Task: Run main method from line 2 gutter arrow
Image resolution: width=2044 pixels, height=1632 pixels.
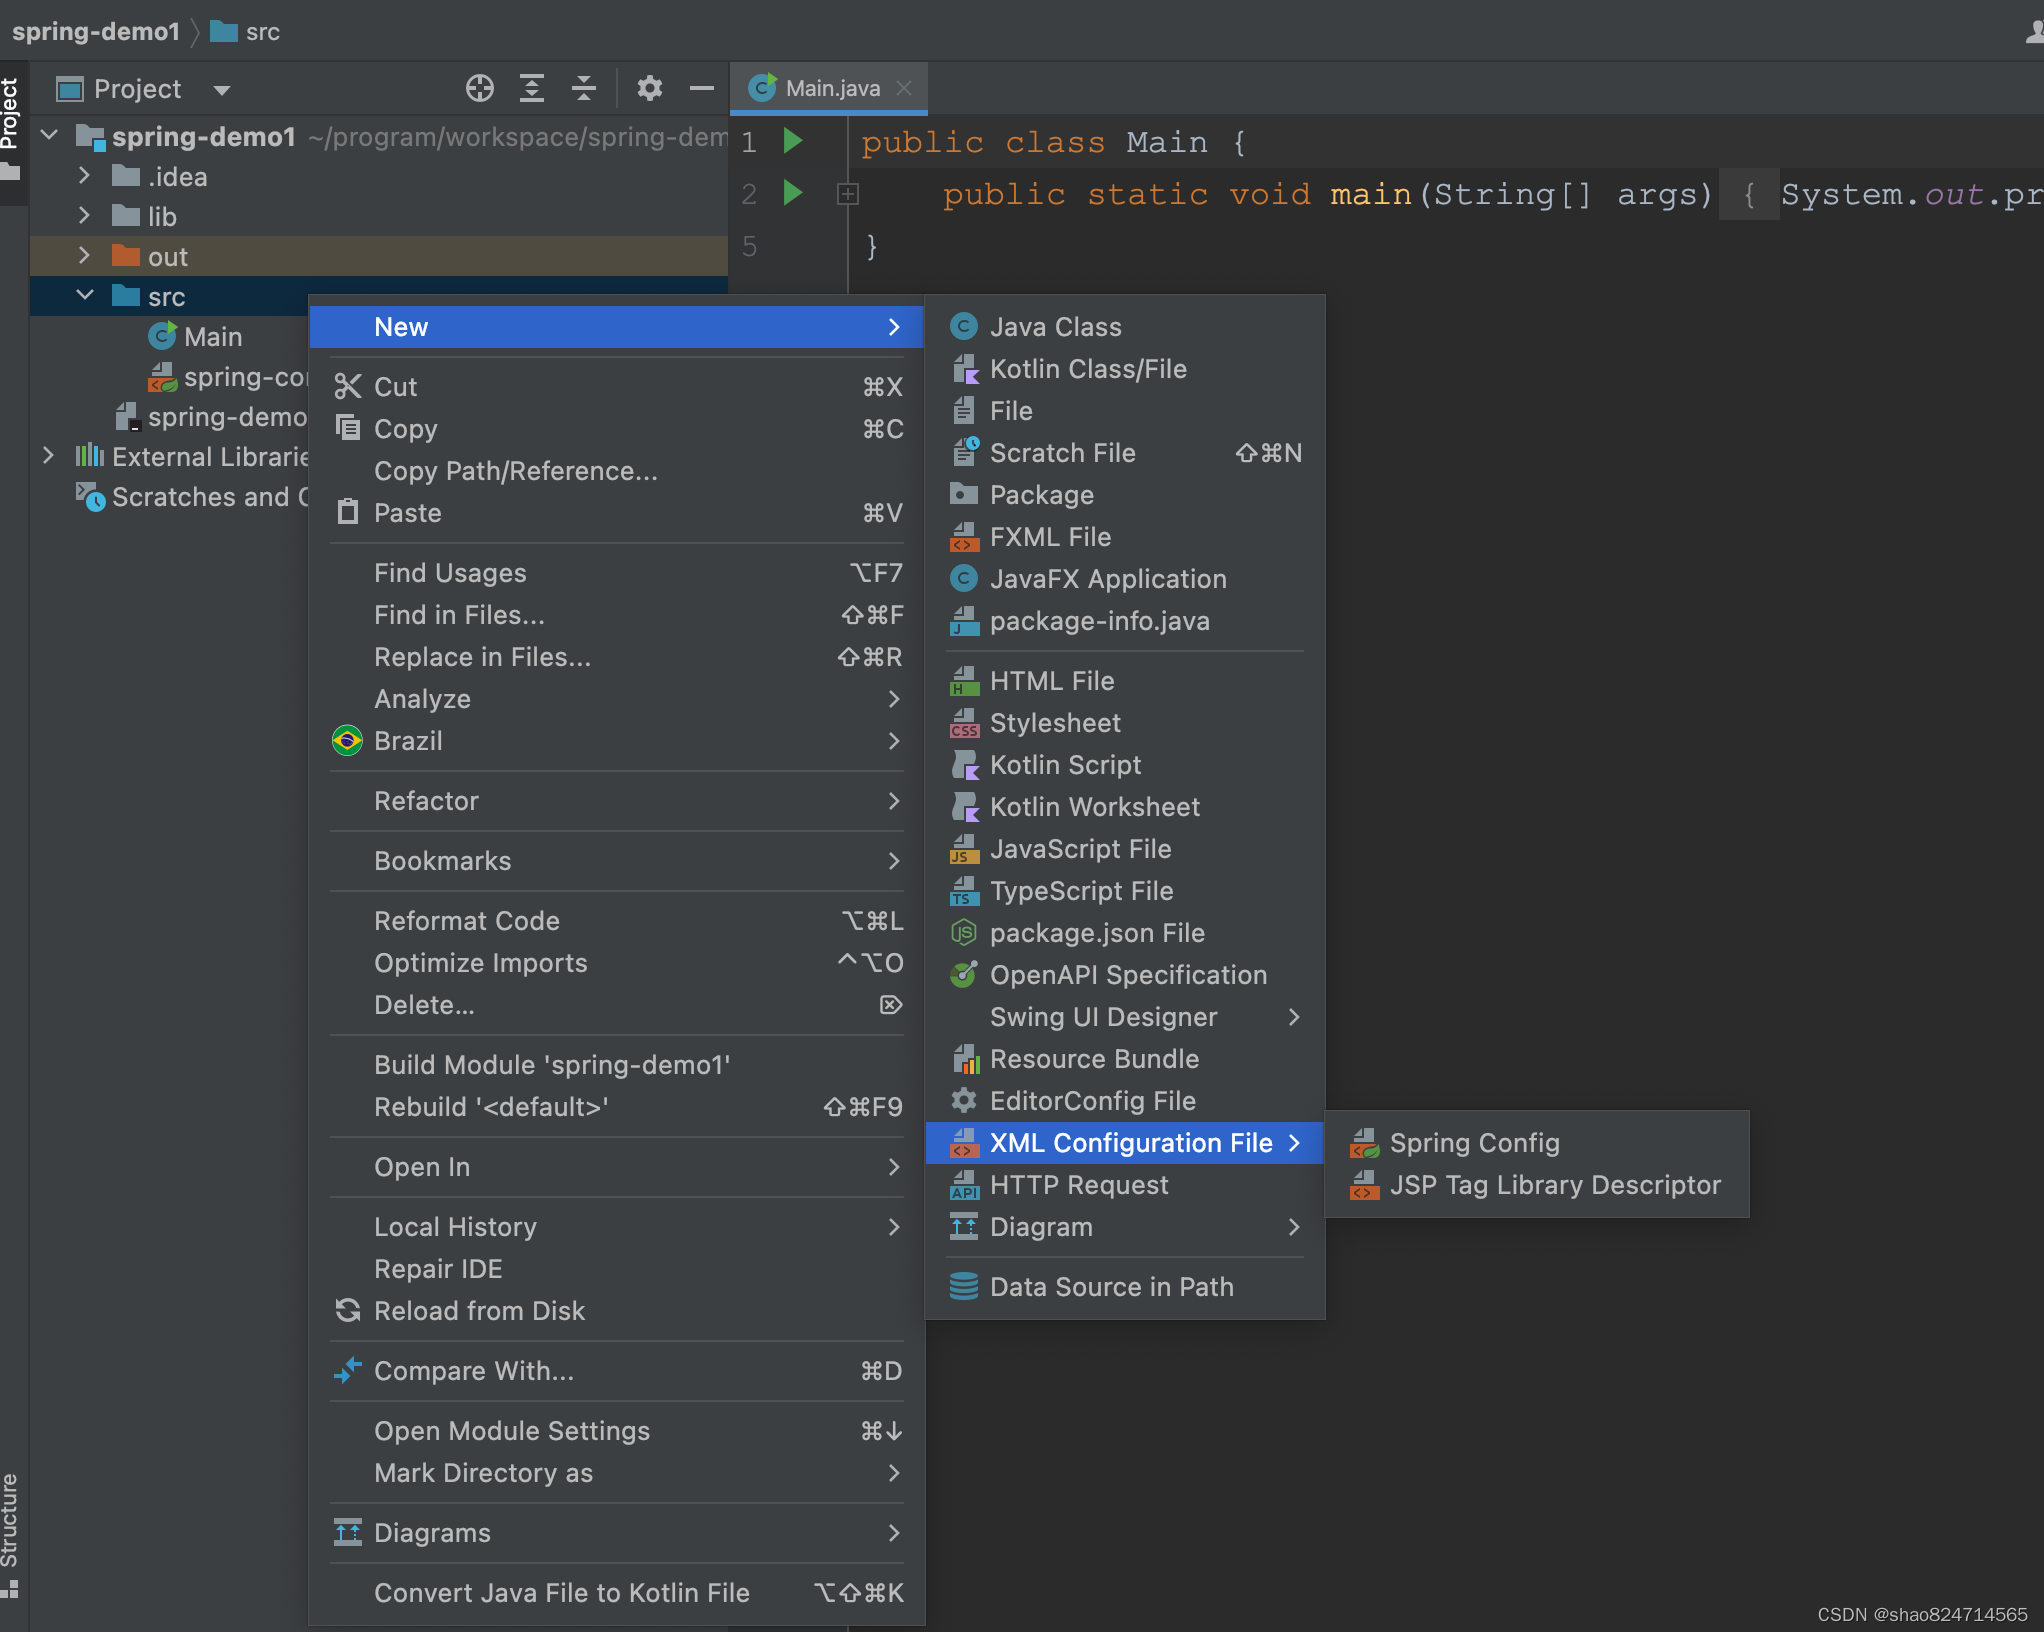Action: (x=793, y=193)
